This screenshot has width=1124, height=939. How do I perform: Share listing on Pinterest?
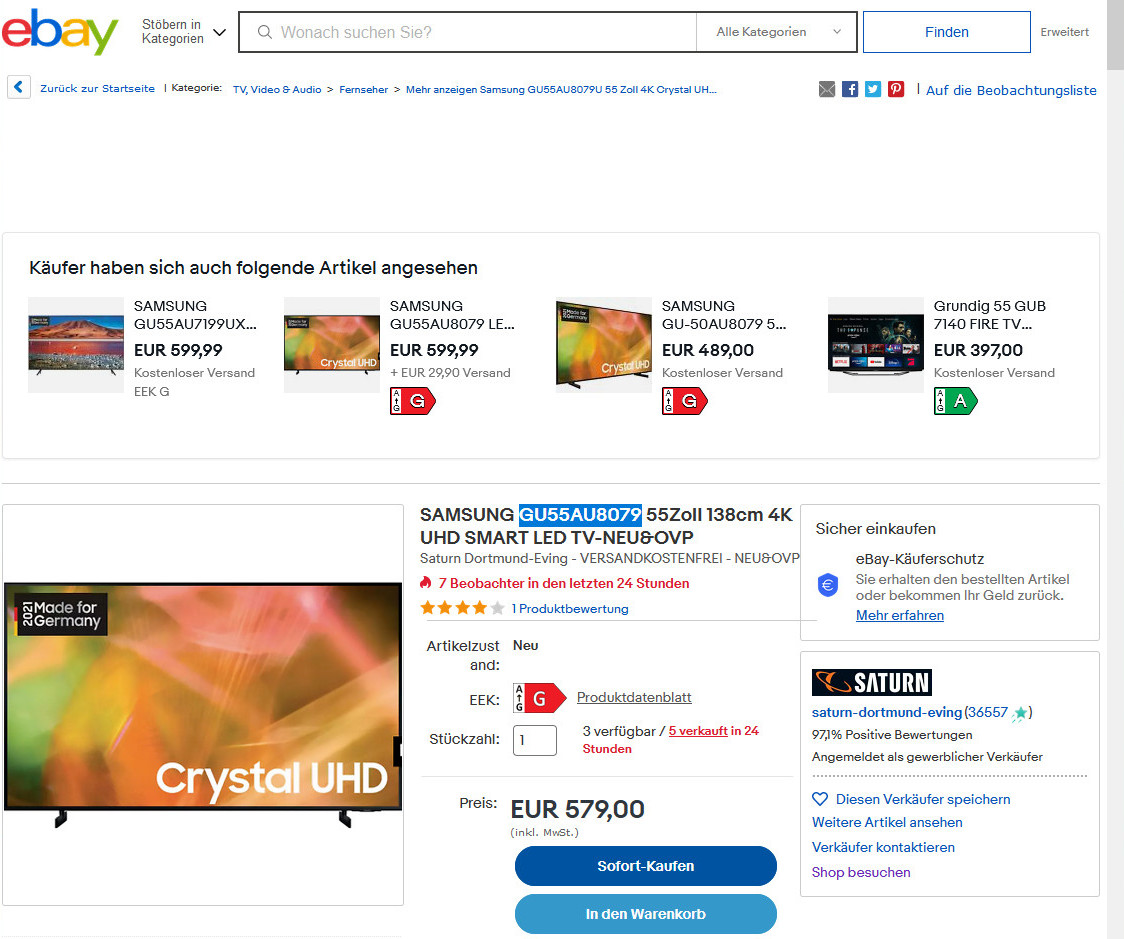pos(895,89)
